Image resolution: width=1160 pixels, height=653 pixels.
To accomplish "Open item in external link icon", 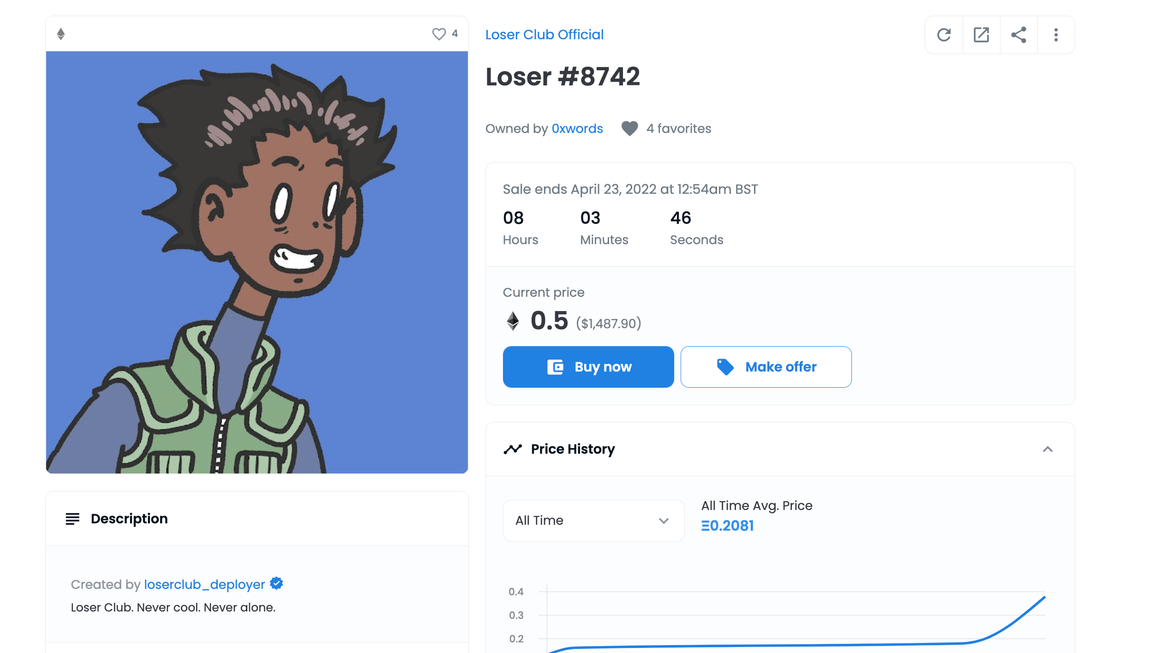I will pyautogui.click(x=981, y=35).
